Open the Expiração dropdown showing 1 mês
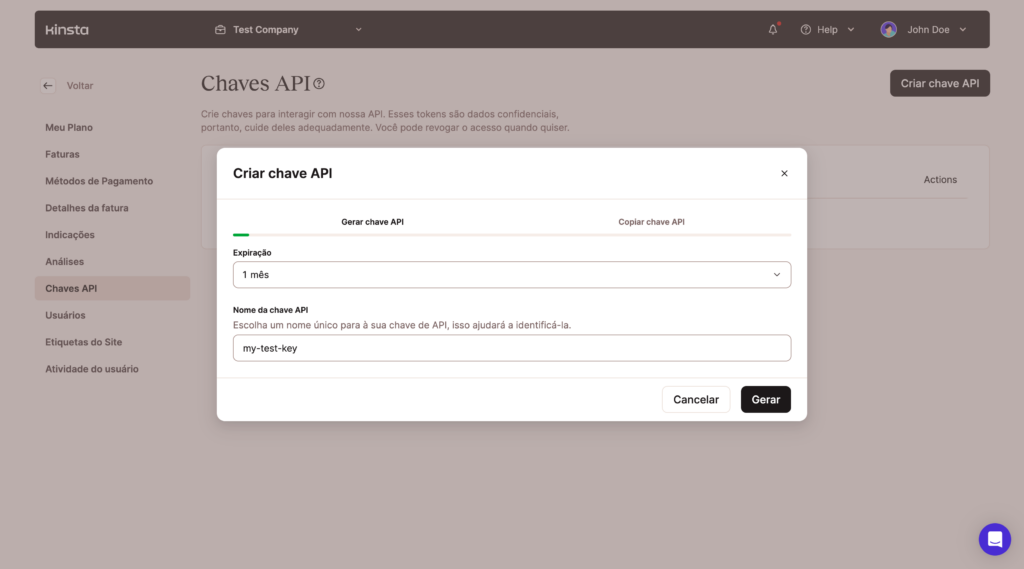 click(x=511, y=274)
